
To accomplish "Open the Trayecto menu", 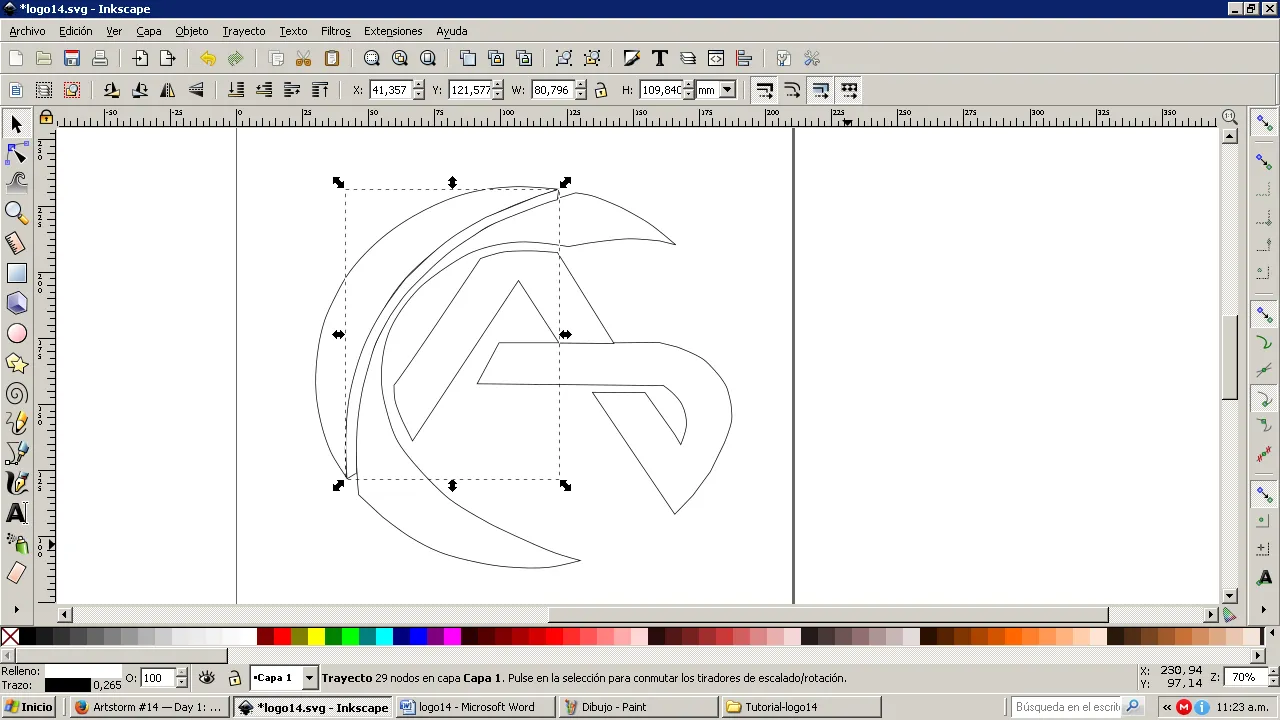I will pyautogui.click(x=244, y=31).
